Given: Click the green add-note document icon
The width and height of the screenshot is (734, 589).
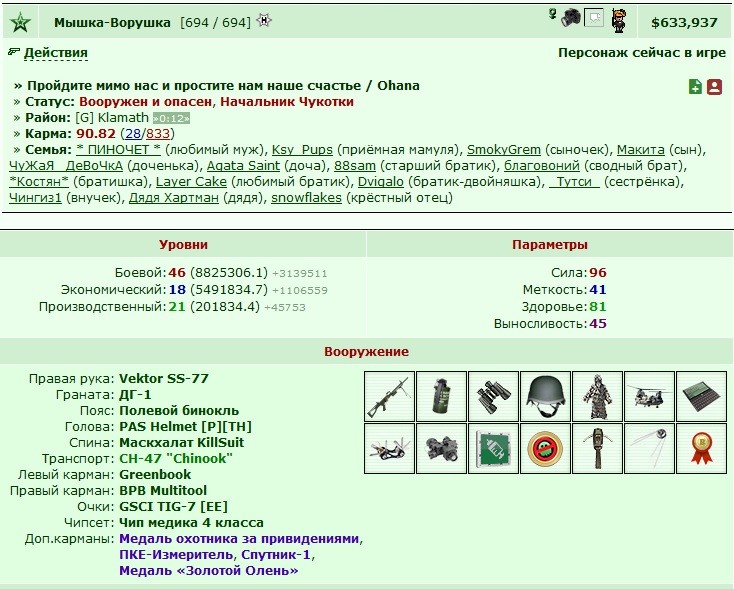Looking at the screenshot, I should pos(695,87).
